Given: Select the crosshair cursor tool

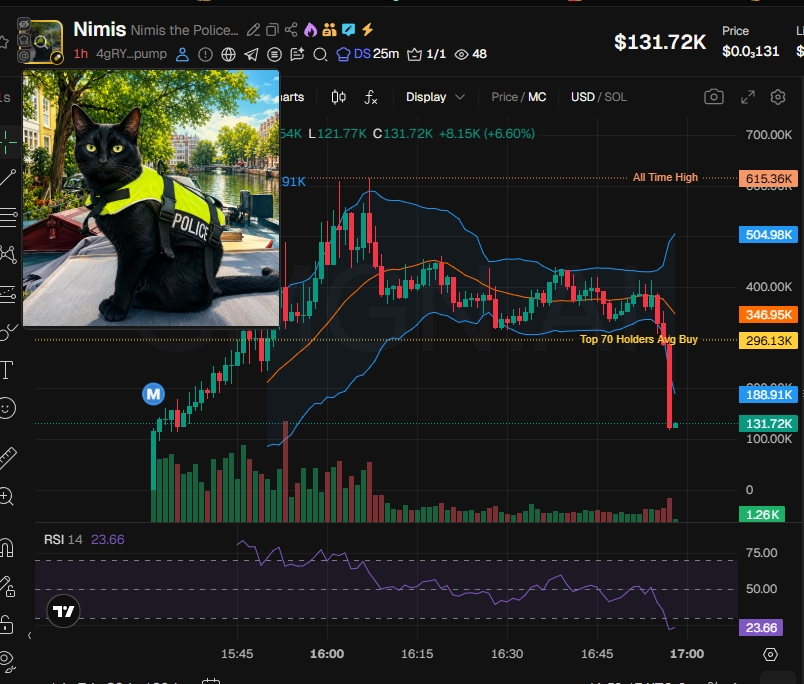Looking at the screenshot, I should click(8, 142).
